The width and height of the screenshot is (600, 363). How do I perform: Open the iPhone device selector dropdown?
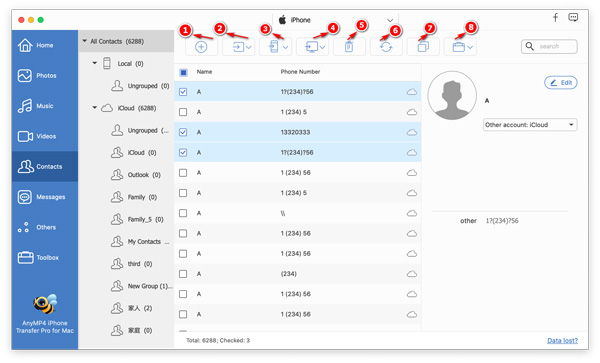[336, 20]
